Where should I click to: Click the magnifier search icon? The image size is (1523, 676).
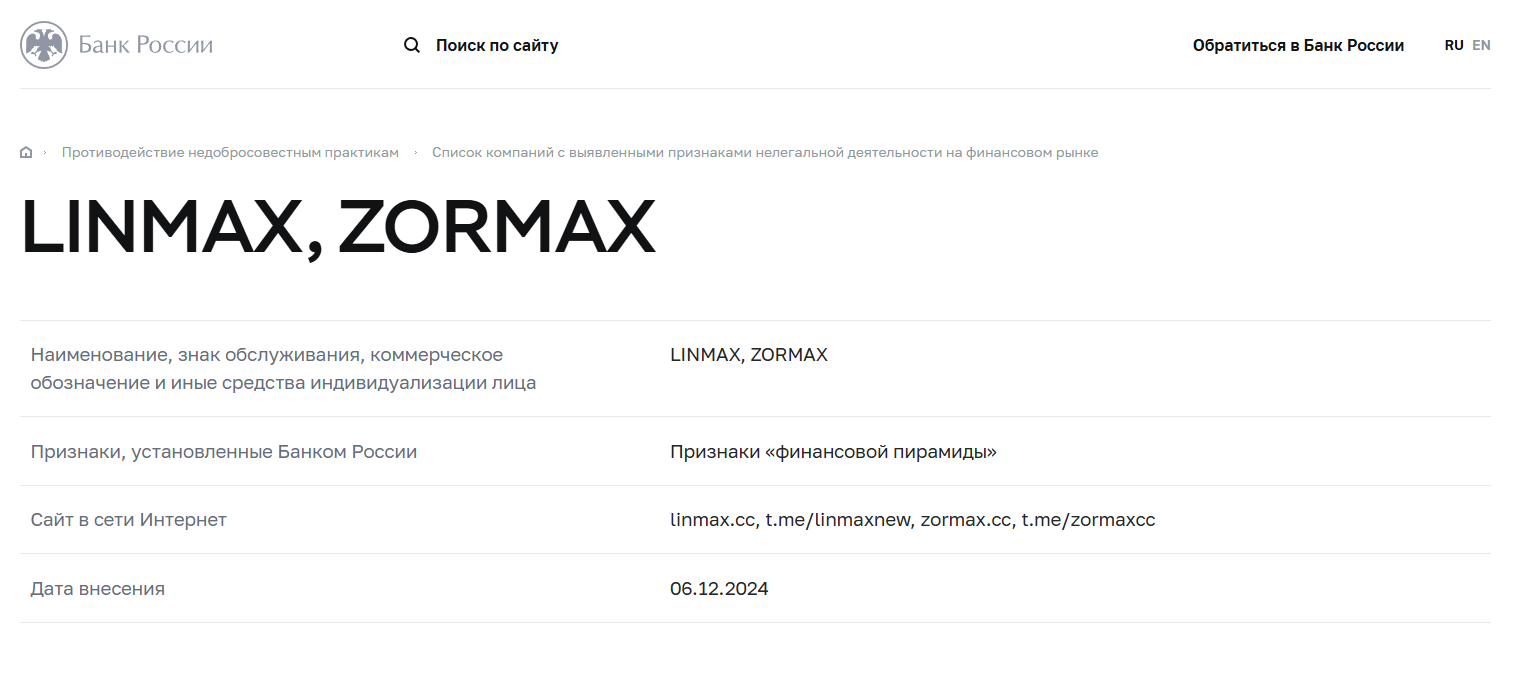click(x=412, y=45)
